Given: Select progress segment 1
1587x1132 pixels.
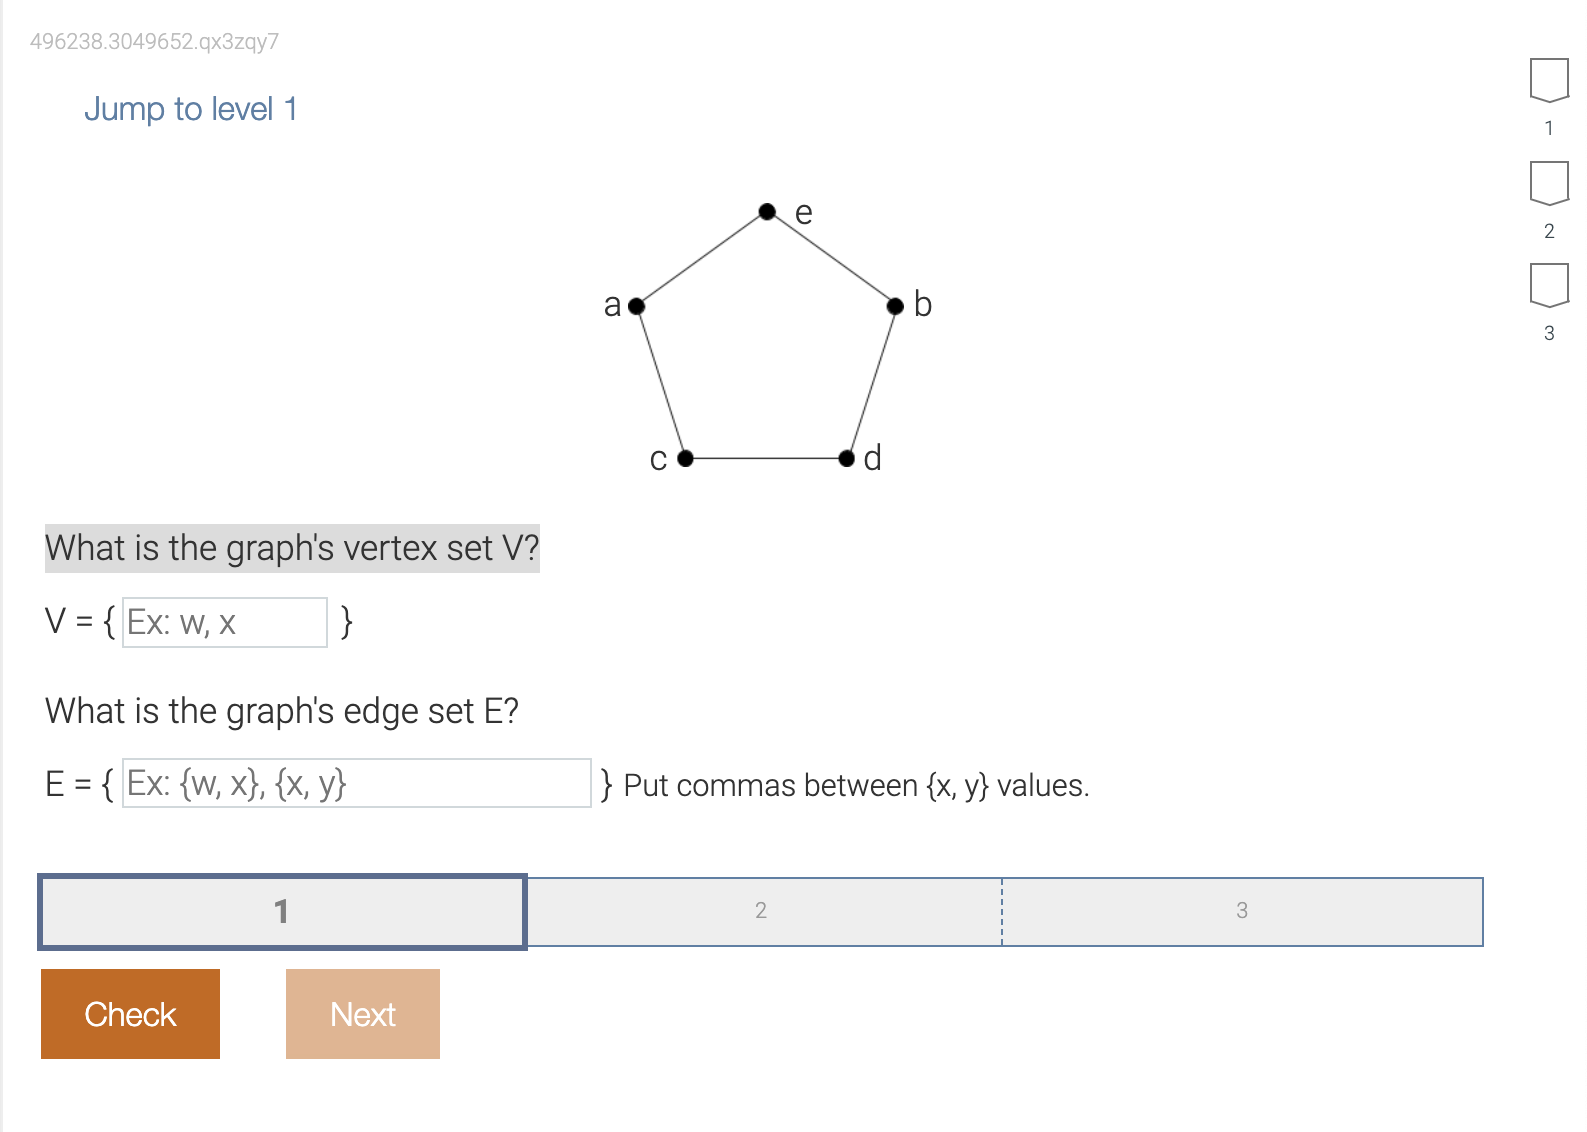Looking at the screenshot, I should (282, 911).
